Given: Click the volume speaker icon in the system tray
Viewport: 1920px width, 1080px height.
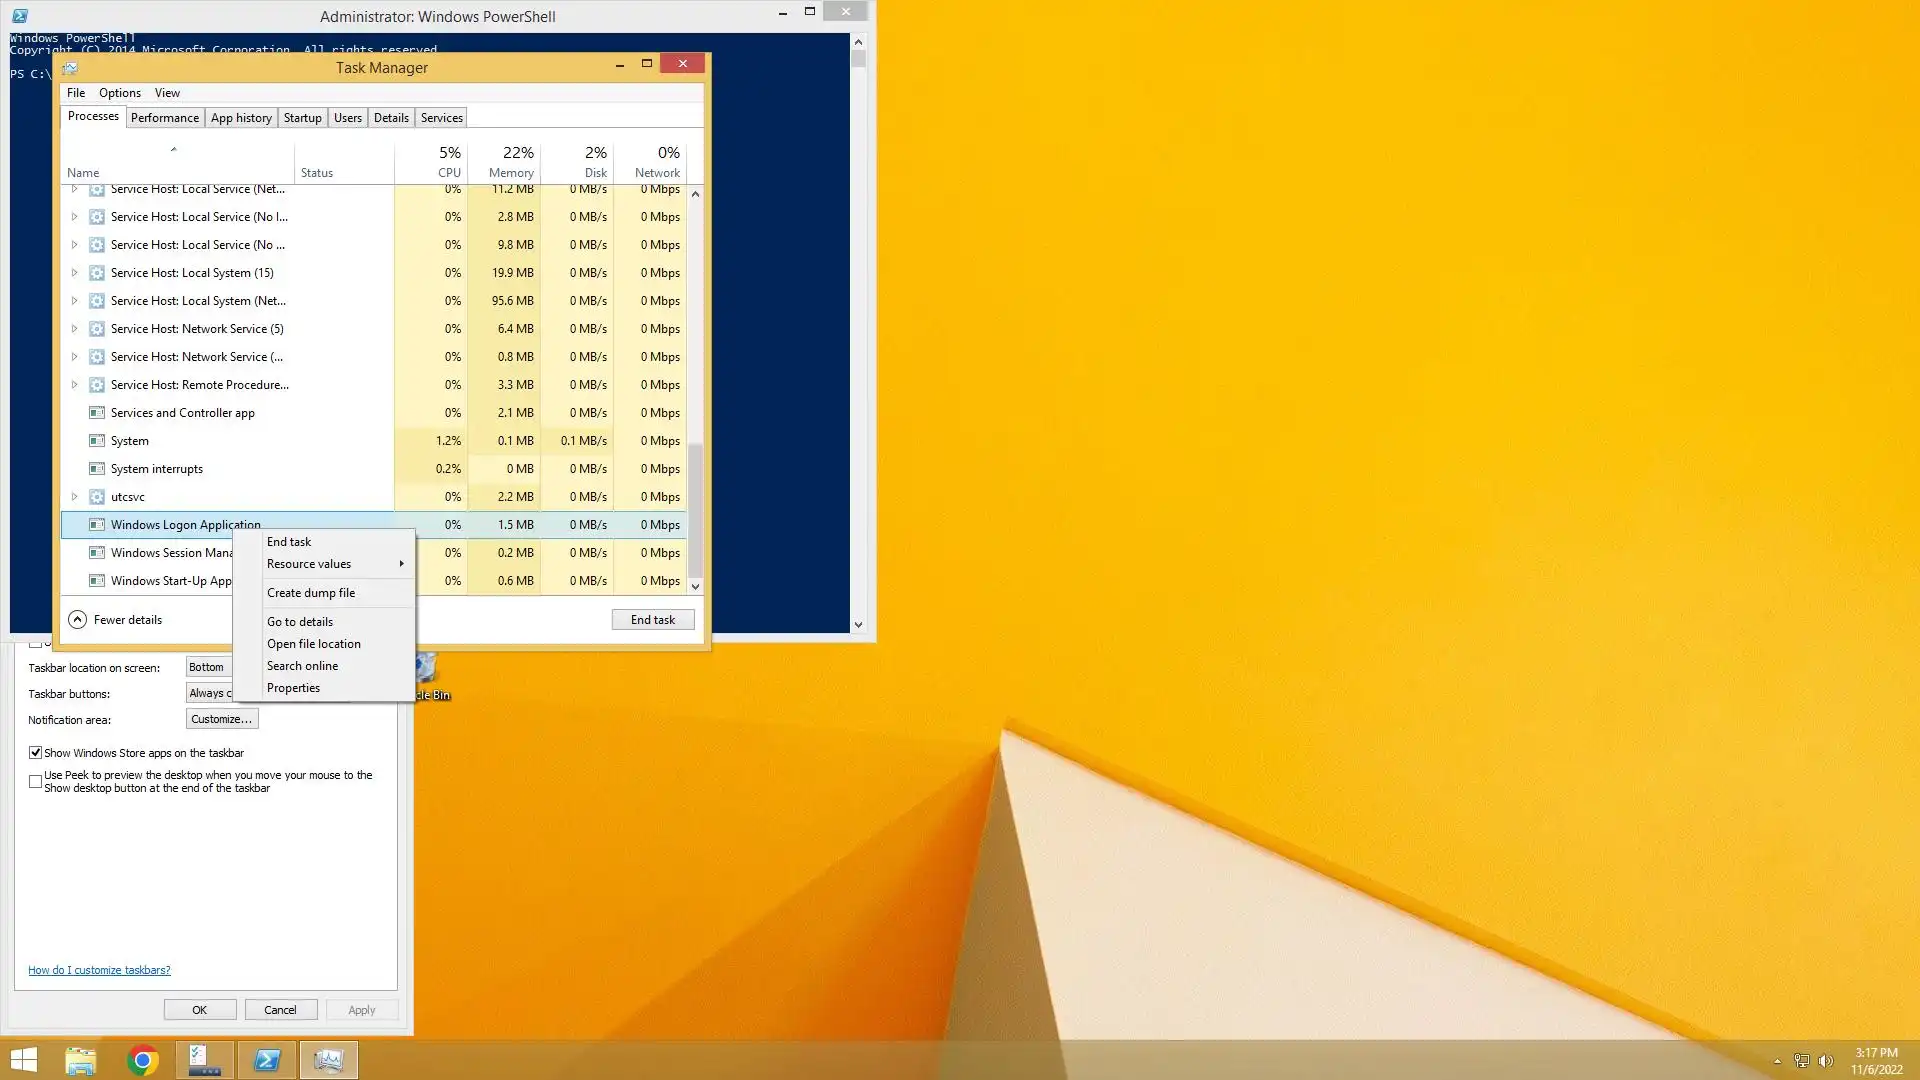Looking at the screenshot, I should pyautogui.click(x=1825, y=1061).
